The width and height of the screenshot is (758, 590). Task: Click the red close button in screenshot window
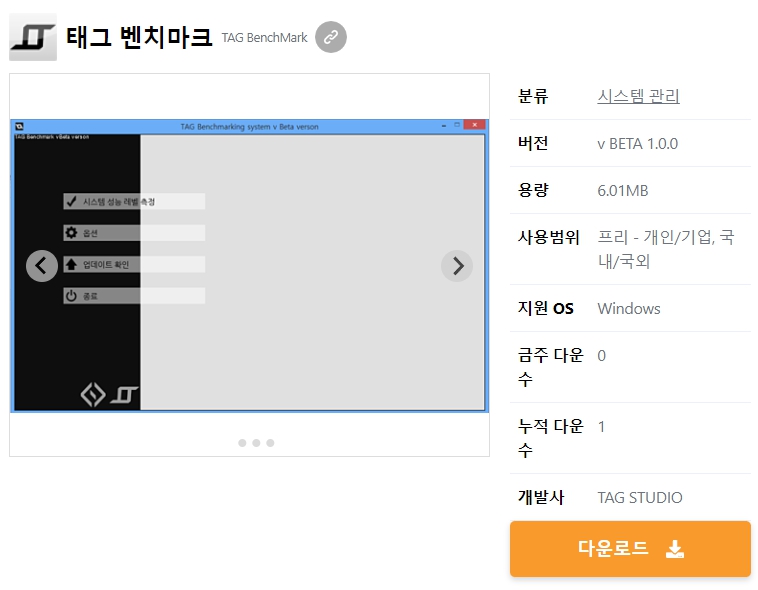pos(474,125)
